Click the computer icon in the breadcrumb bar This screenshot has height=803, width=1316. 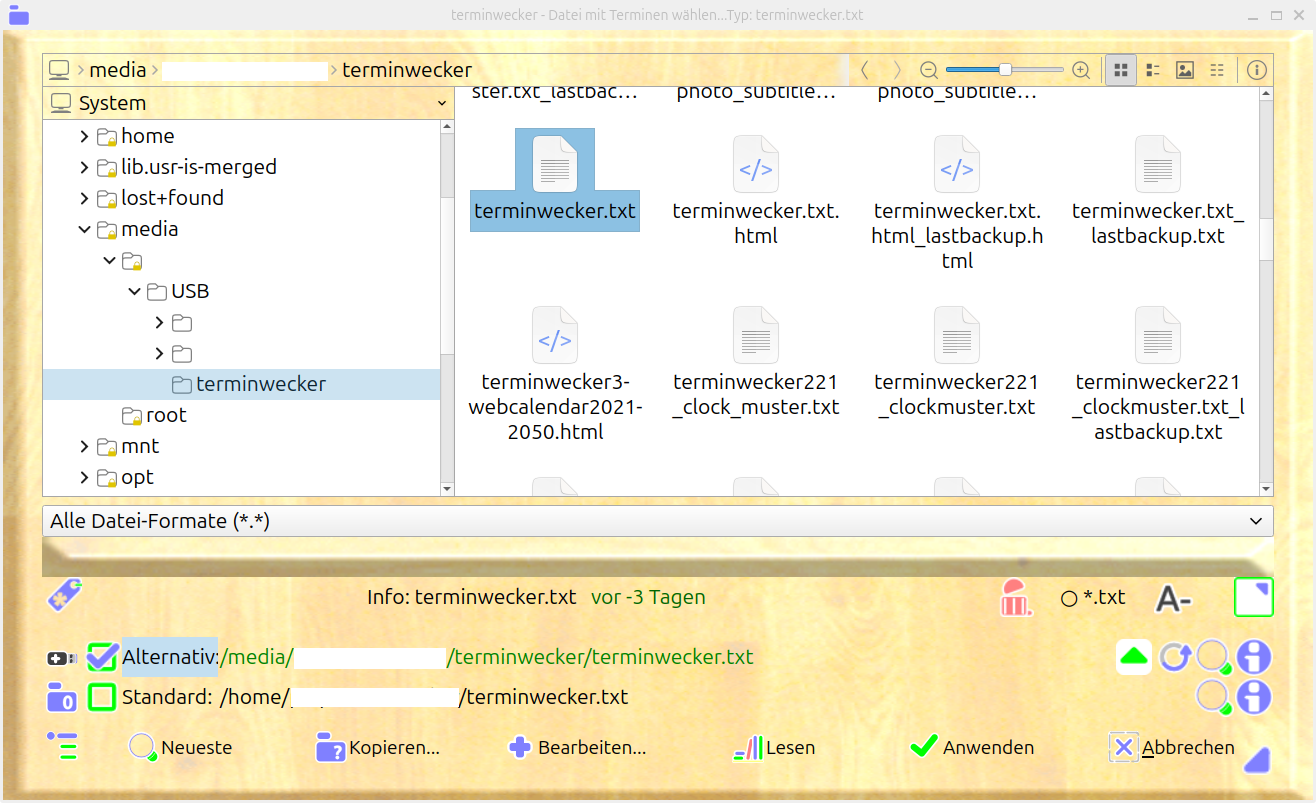pos(59,70)
